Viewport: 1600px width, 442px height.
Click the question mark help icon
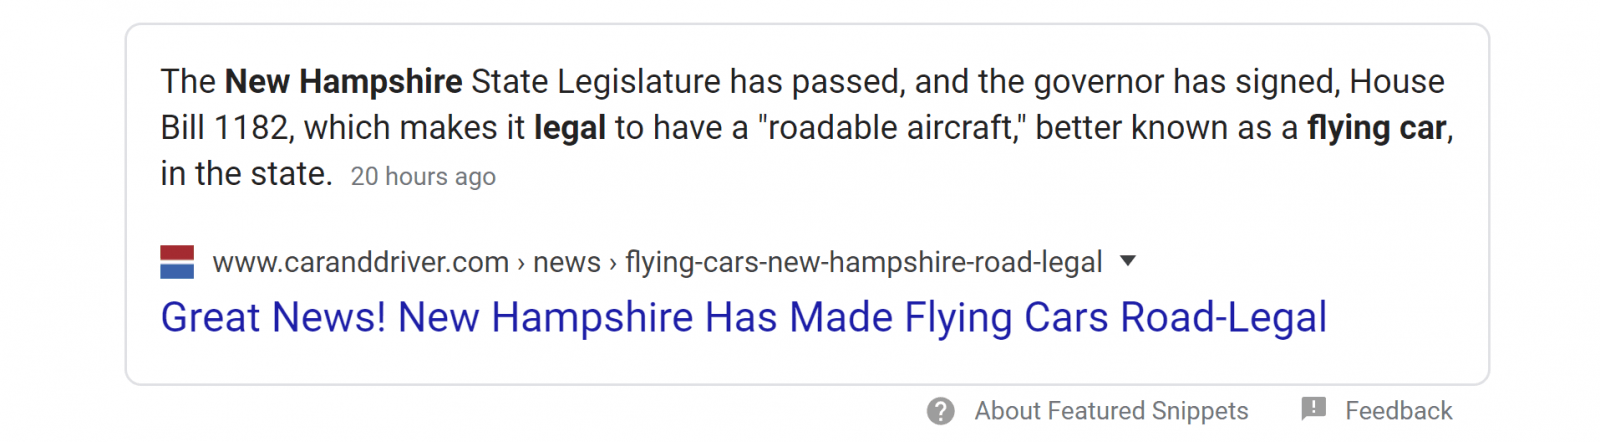click(940, 411)
